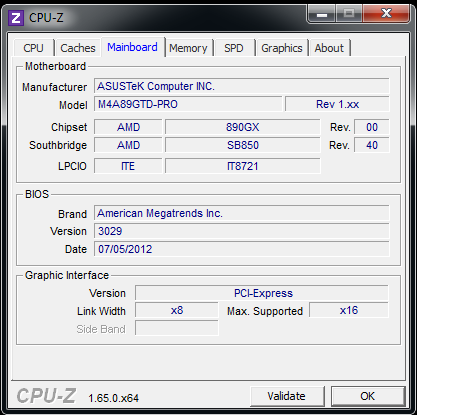This screenshot has width=450, height=415.
Task: Click the Rev 1.xx field
Action: [337, 104]
